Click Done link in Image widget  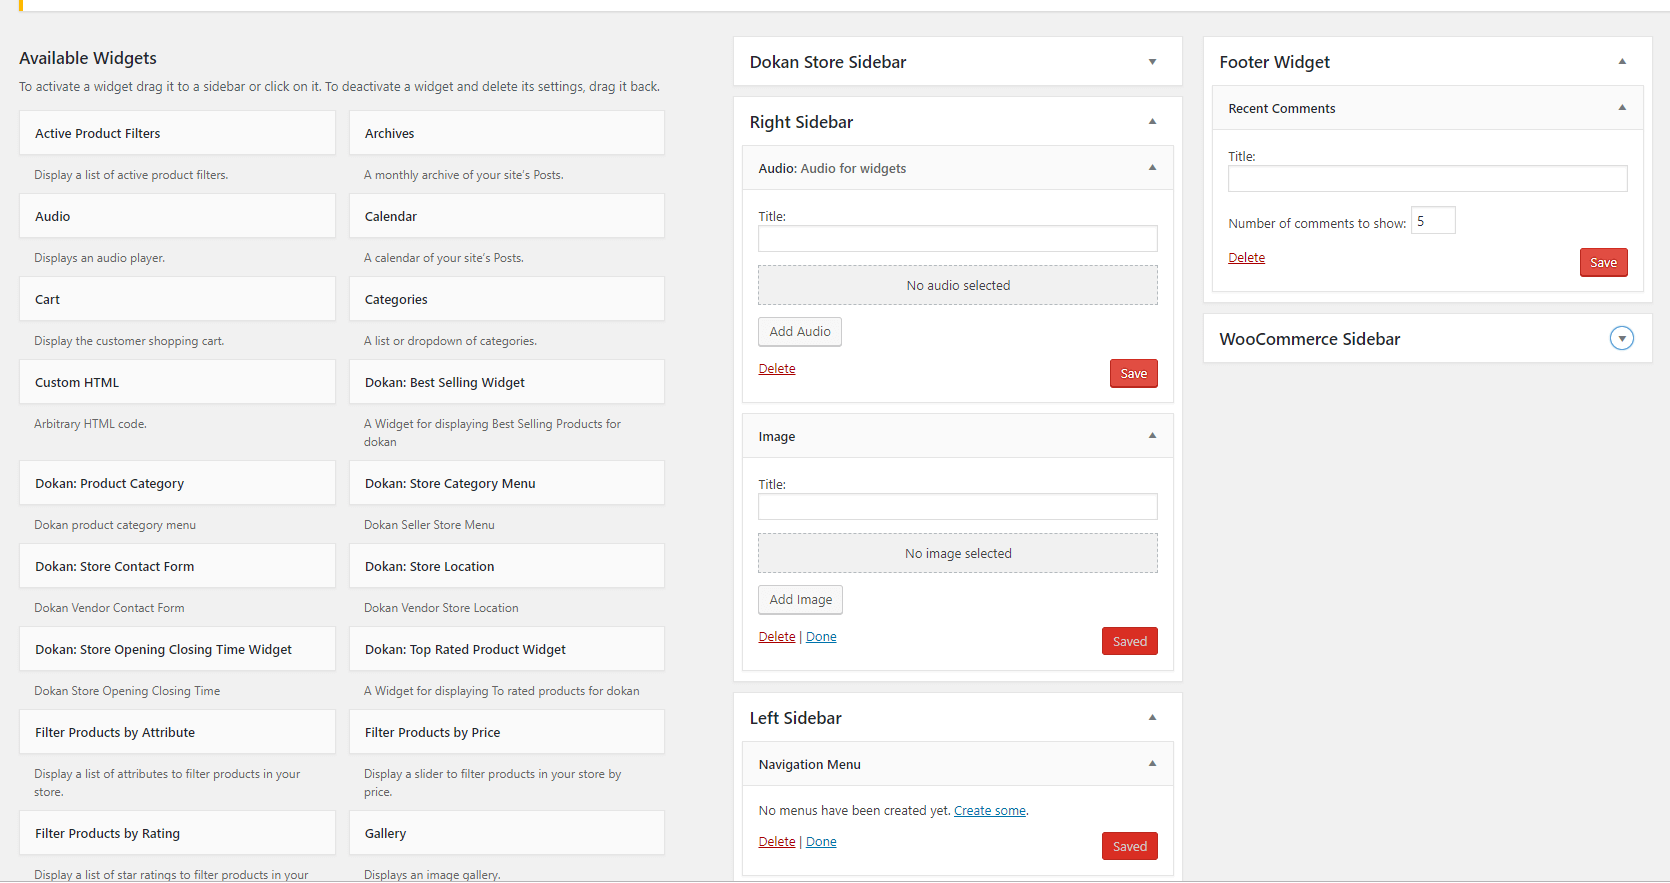821,637
